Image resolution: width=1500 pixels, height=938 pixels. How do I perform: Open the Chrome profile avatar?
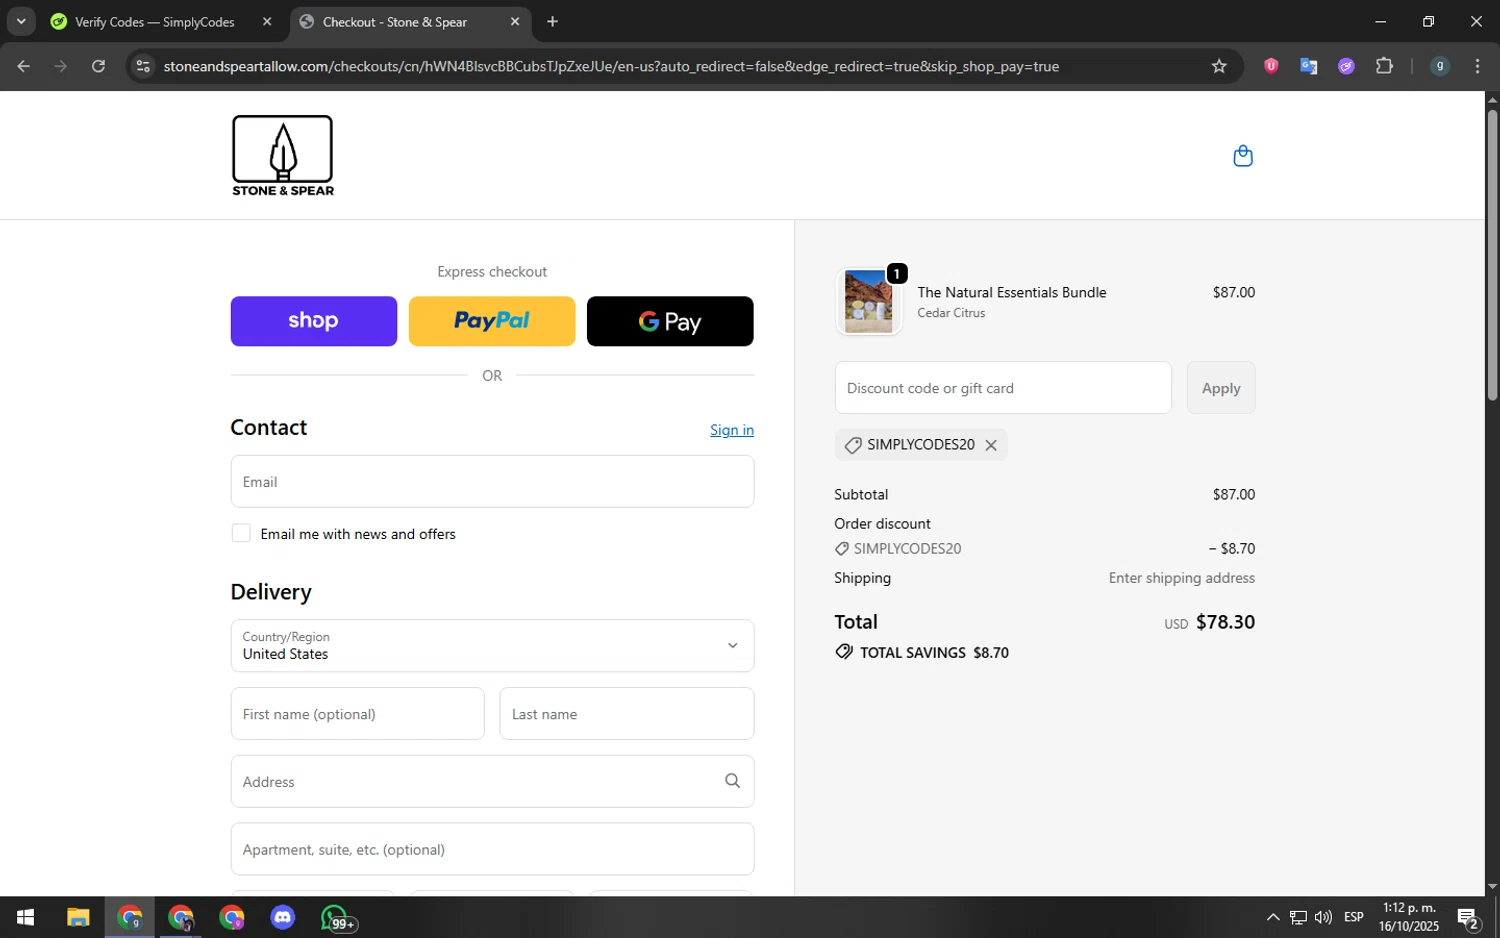[1440, 66]
